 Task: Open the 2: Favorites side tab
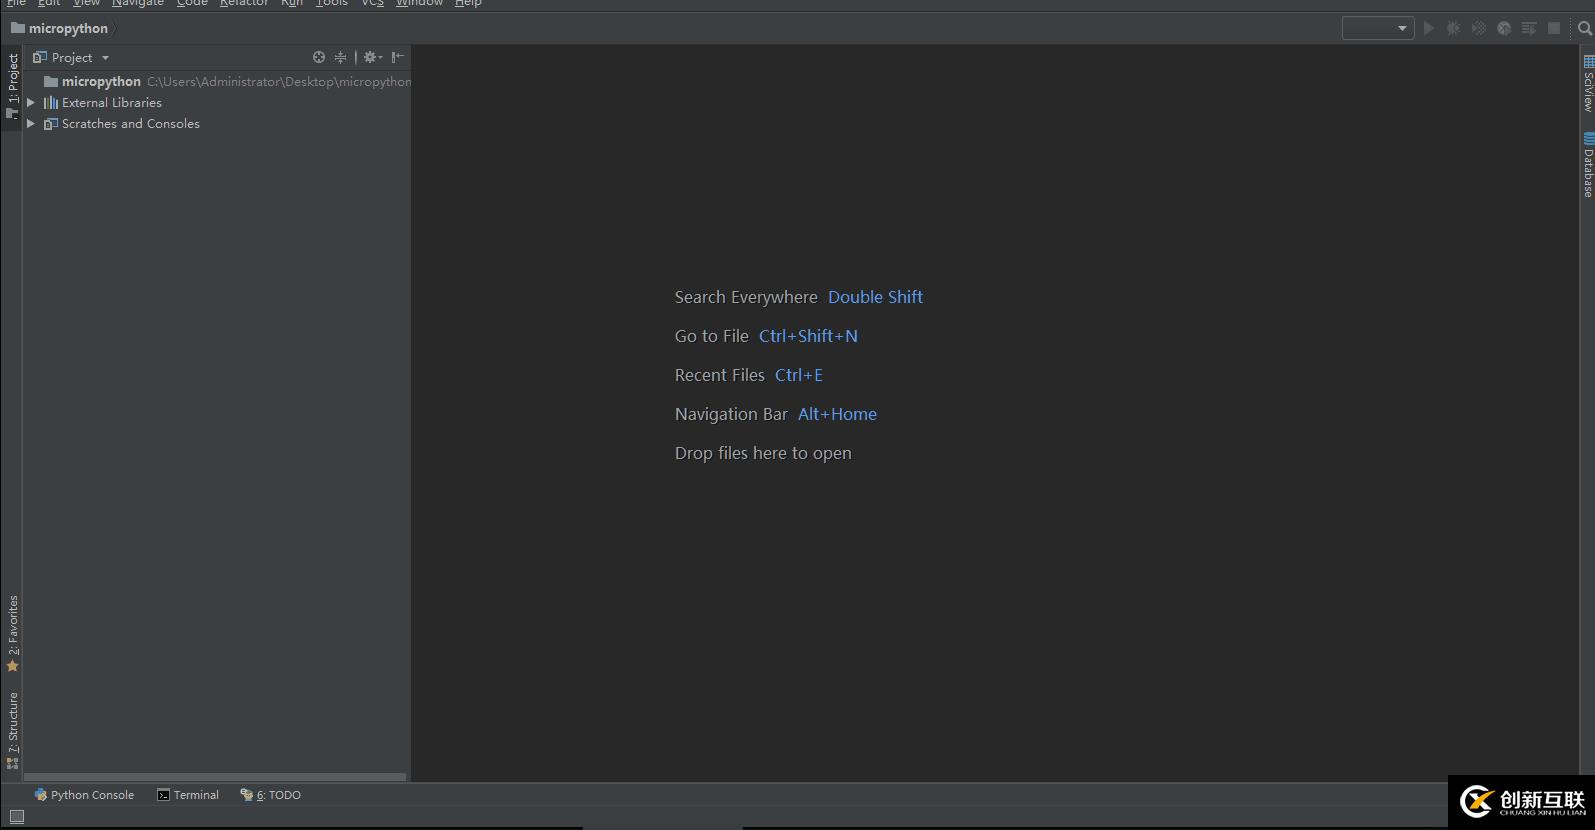[x=12, y=634]
